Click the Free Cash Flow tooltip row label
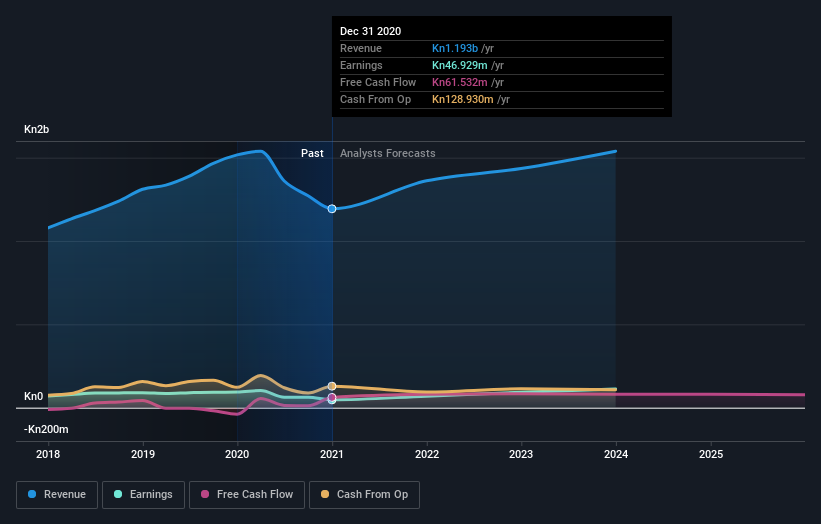 378,82
